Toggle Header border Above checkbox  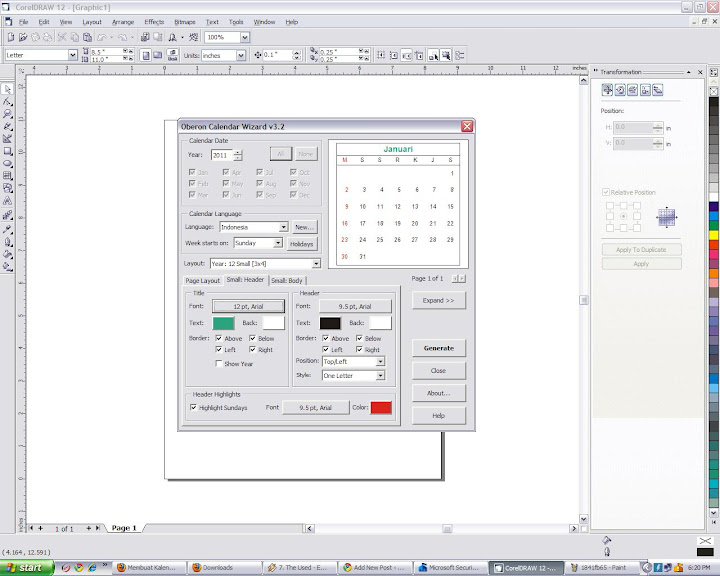[x=326, y=338]
